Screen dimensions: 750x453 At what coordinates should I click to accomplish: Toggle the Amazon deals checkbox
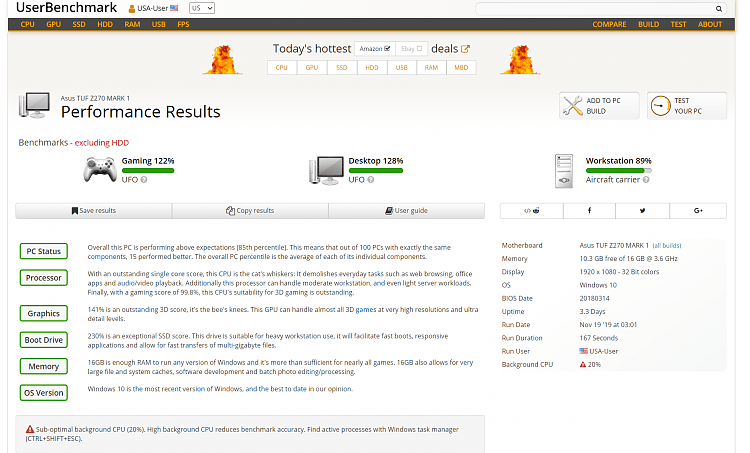point(387,49)
